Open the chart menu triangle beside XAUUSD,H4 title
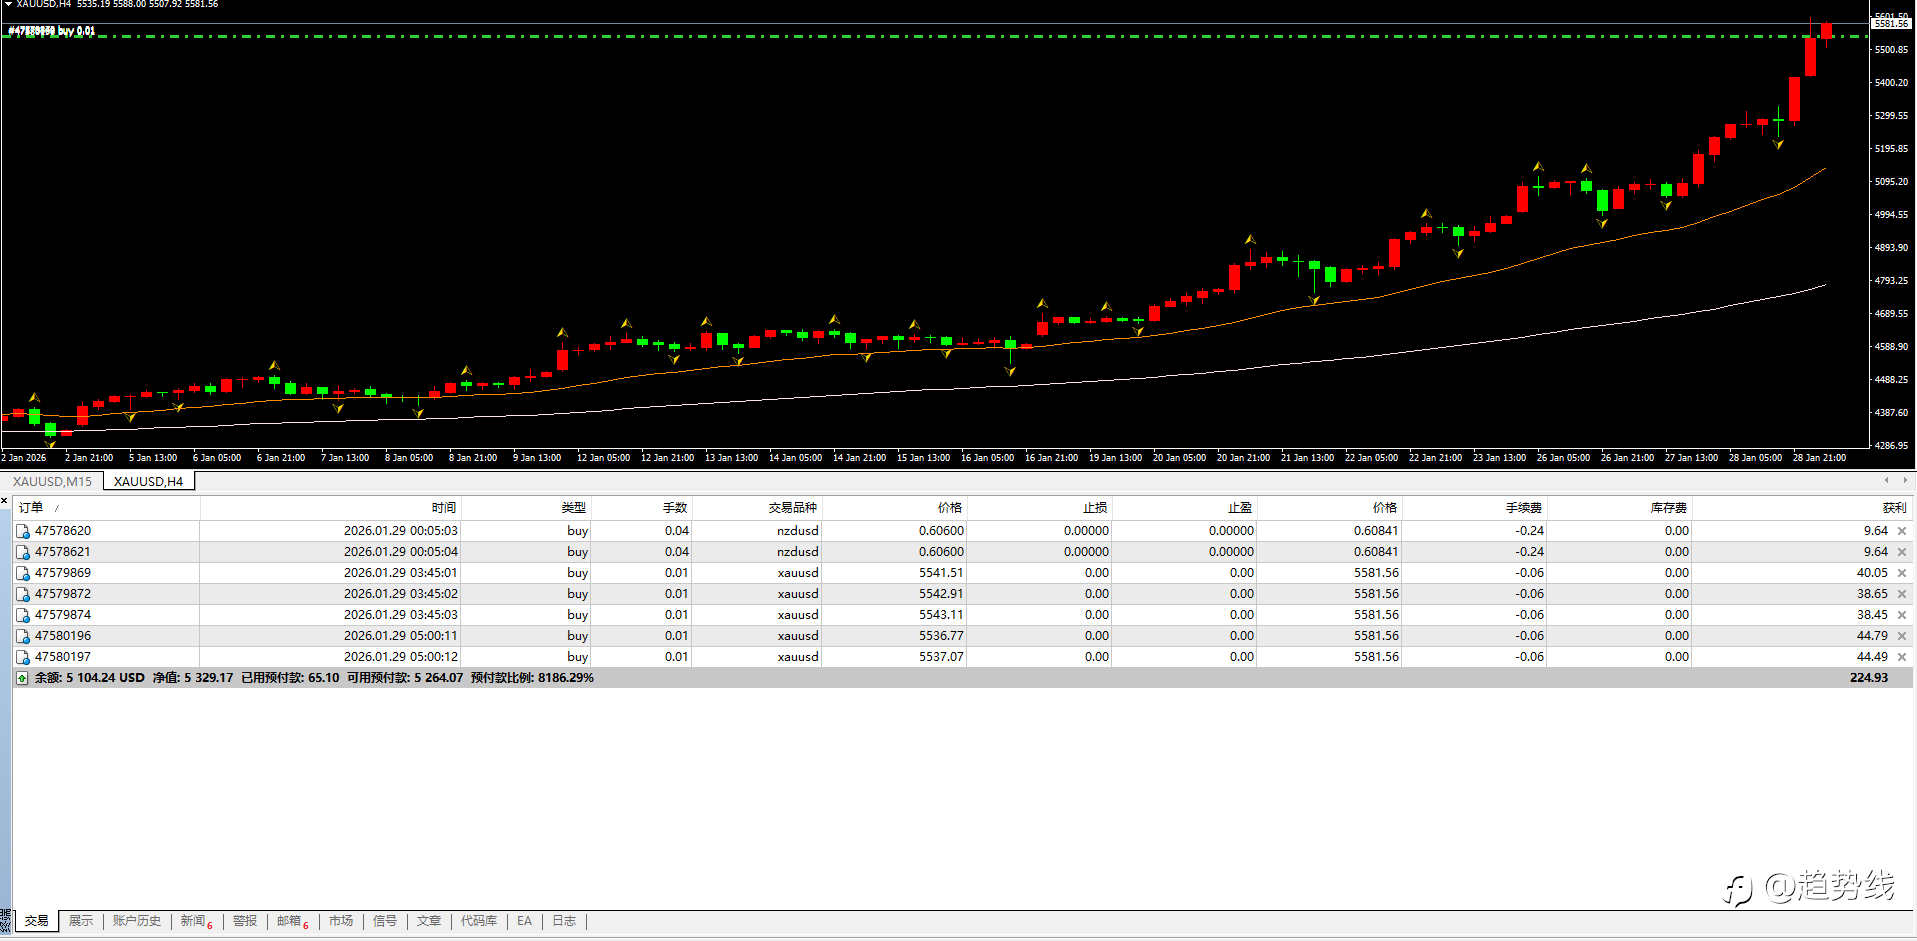Viewport: 1917px width, 941px height. (8, 4)
